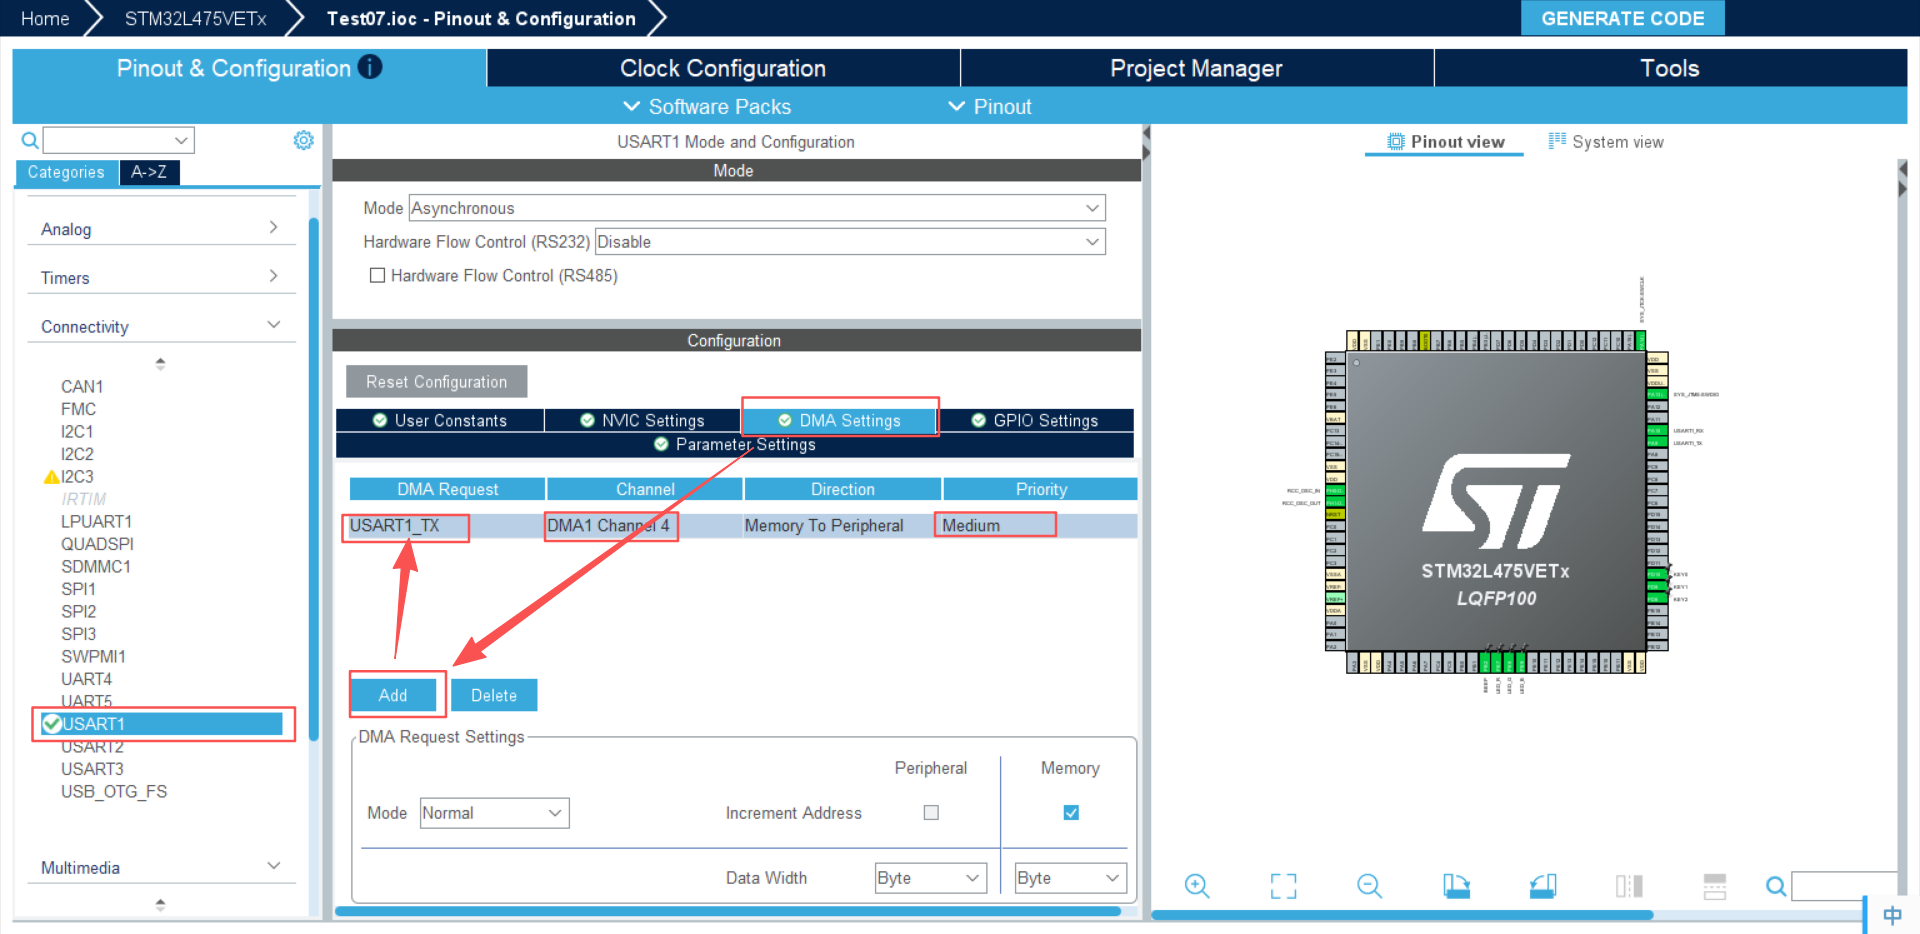This screenshot has width=1920, height=934.
Task: Open the GPIO Settings tab
Action: (x=1035, y=420)
